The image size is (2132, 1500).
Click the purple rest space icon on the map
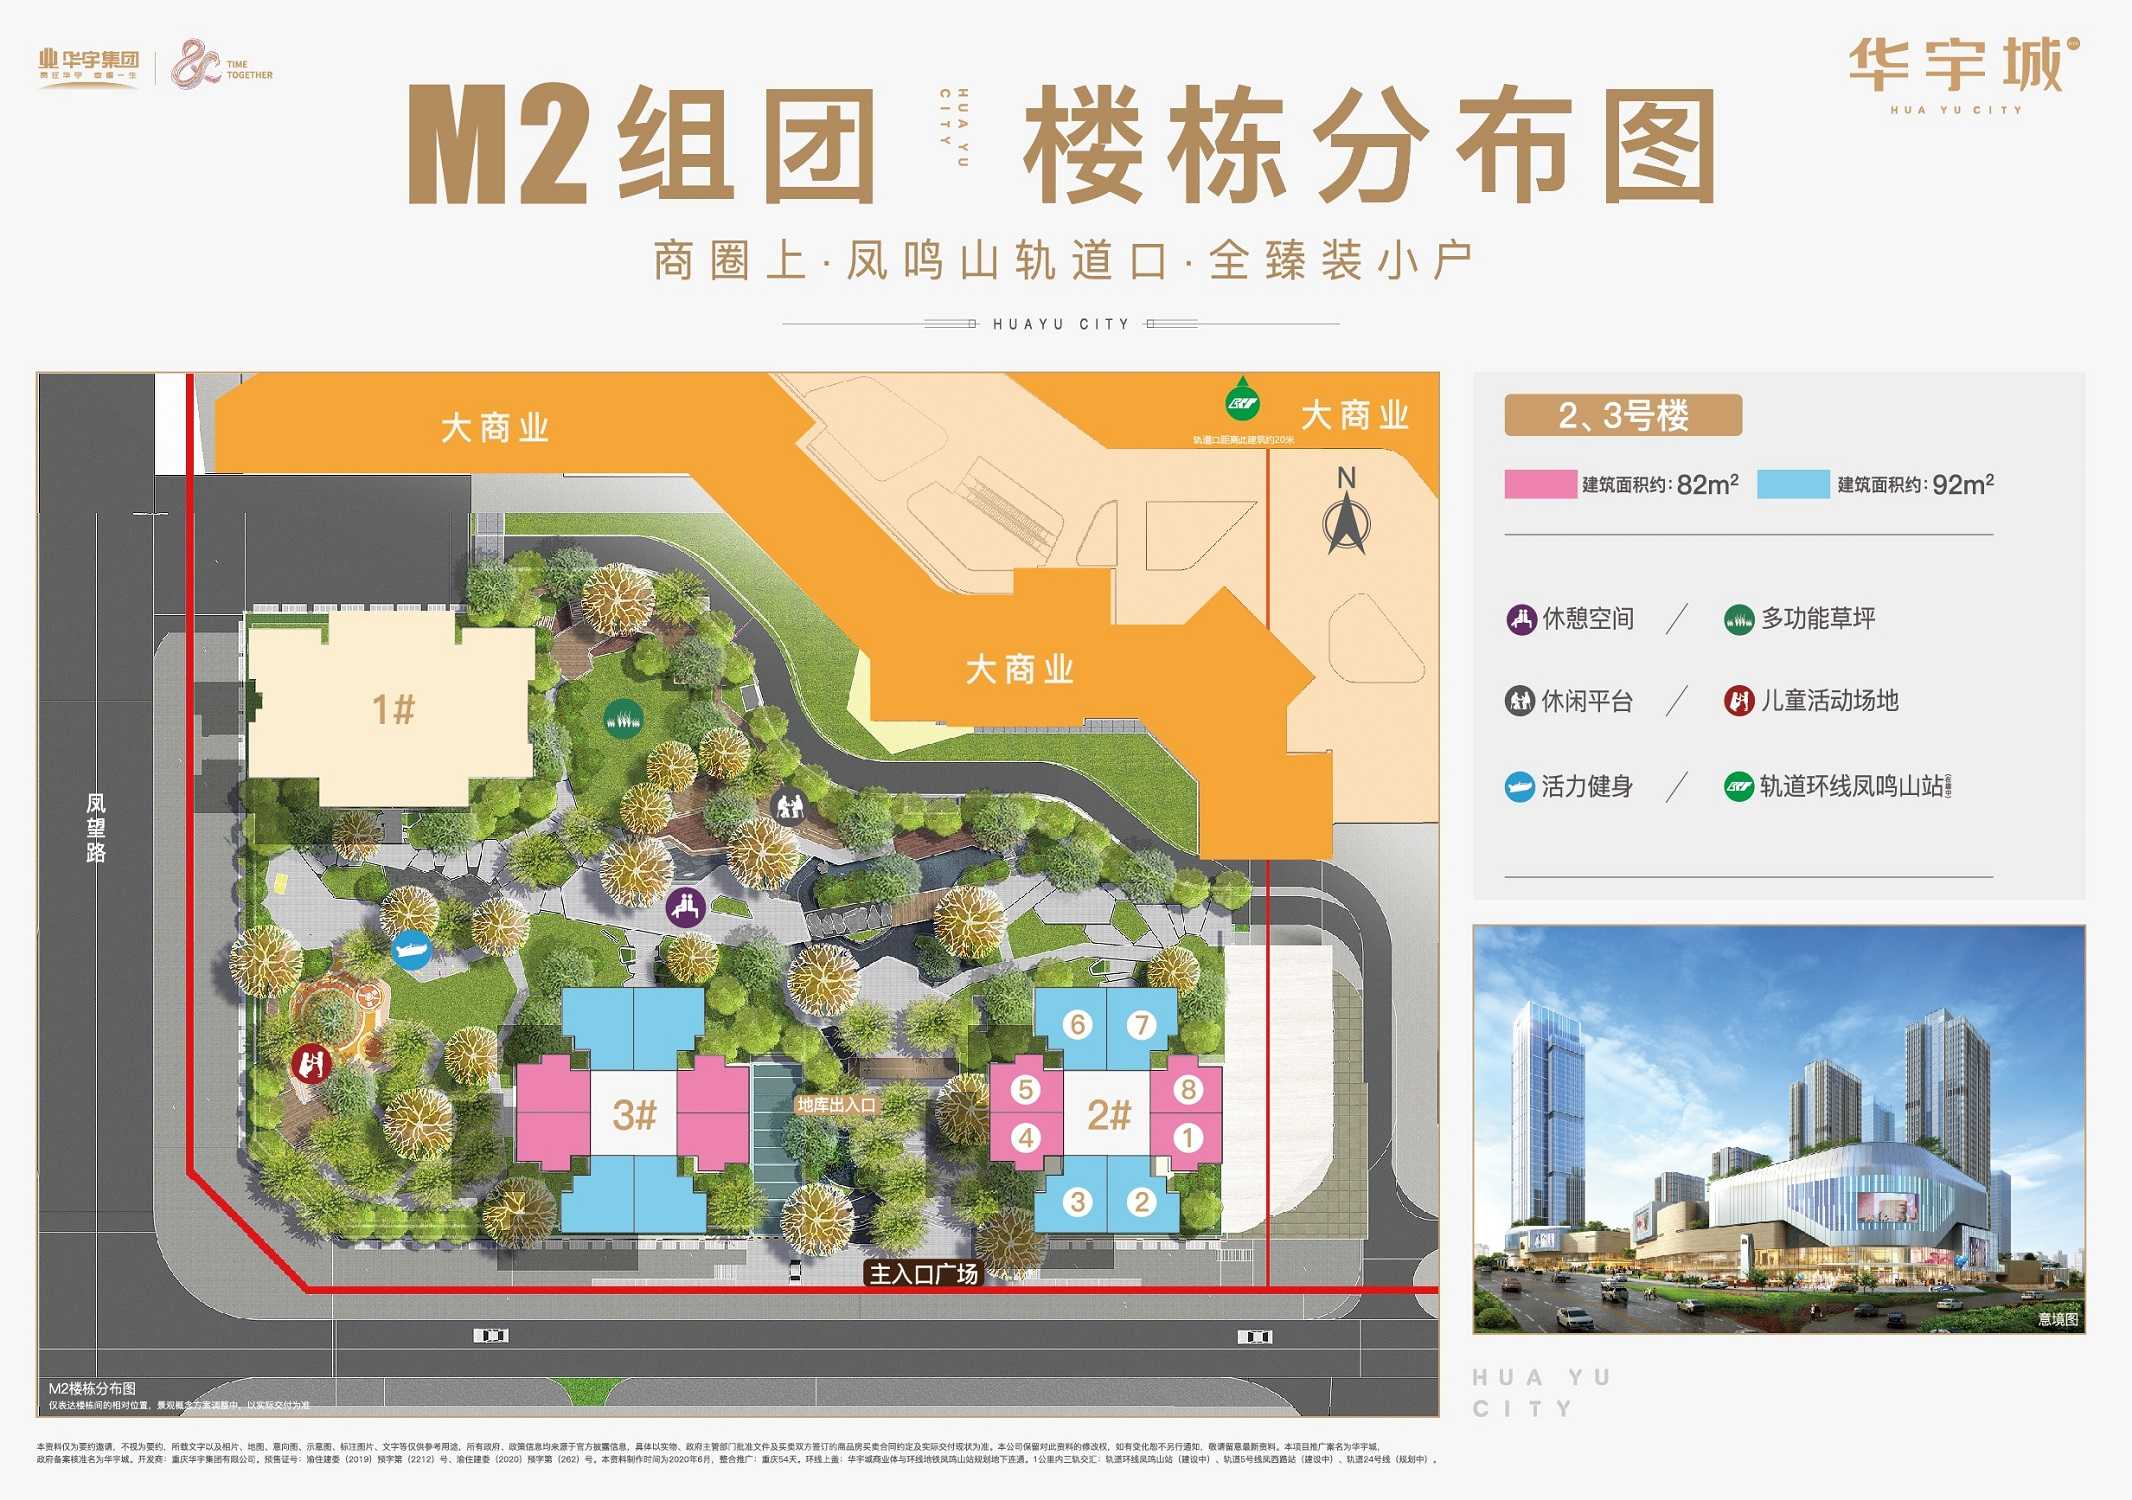click(x=685, y=907)
